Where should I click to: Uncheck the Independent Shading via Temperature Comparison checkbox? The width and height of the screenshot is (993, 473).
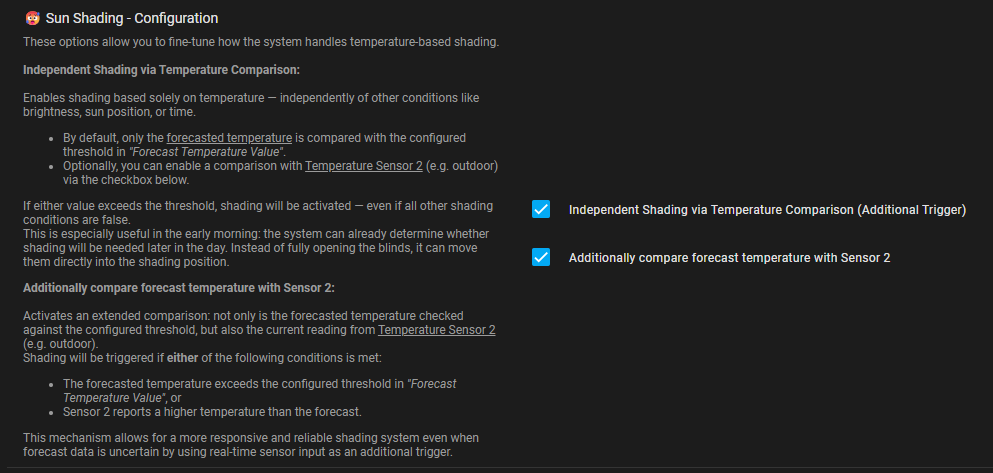click(541, 209)
